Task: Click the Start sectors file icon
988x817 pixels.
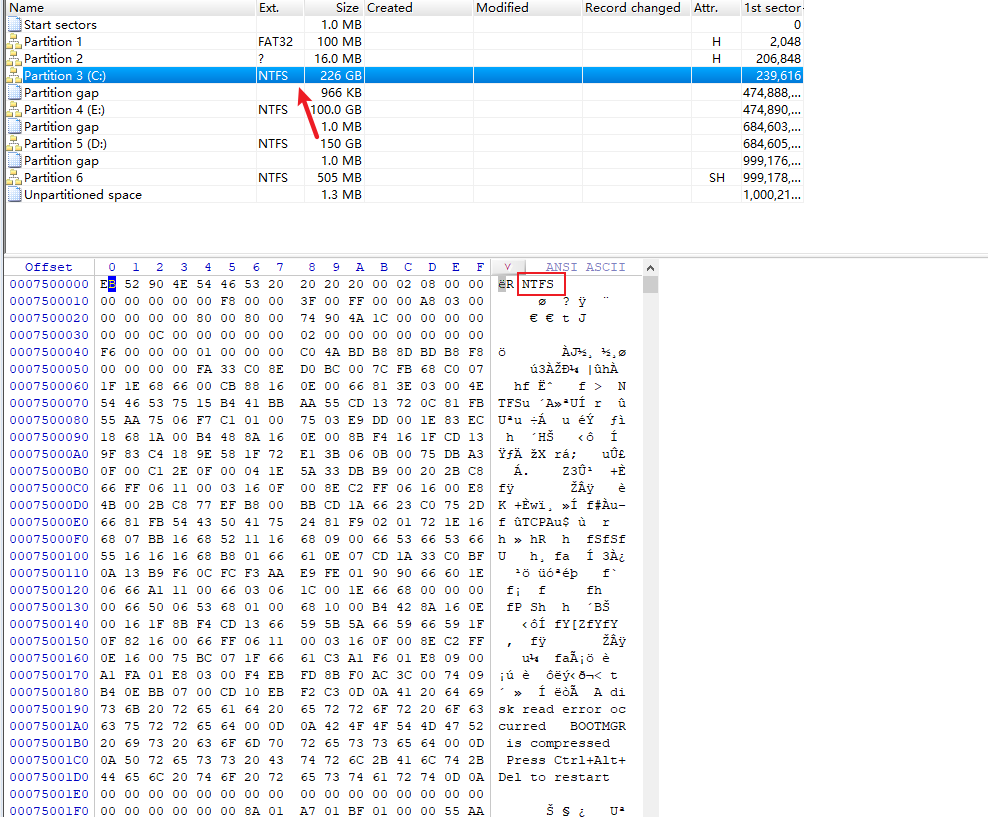Action: [14, 24]
